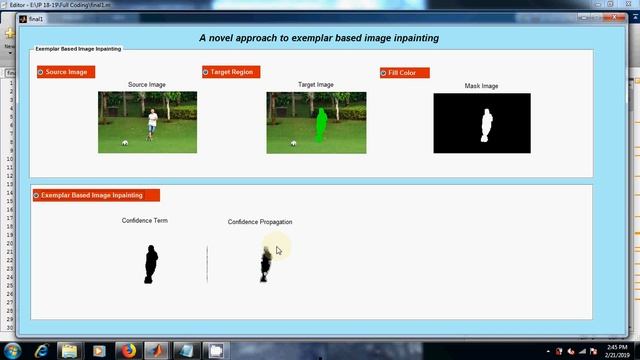Switch to MATLAB taskbar icon
This screenshot has height=360, width=640.
(x=157, y=351)
